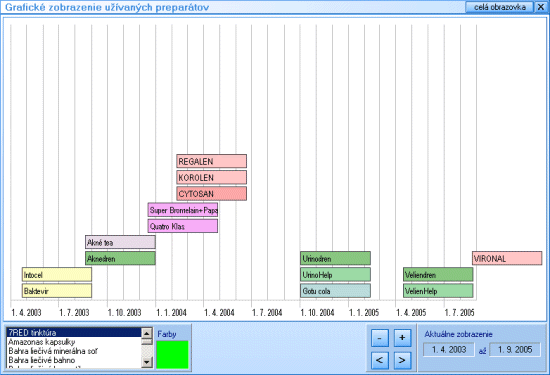Select the Gotu cola bar
The width and height of the screenshot is (550, 375).
[x=335, y=291]
